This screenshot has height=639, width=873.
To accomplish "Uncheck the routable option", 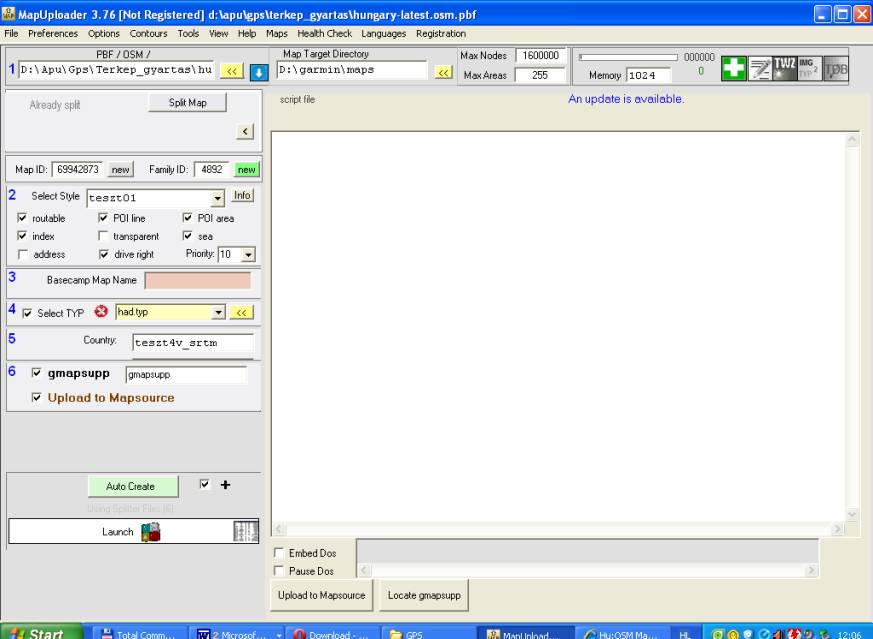I will coord(23,219).
